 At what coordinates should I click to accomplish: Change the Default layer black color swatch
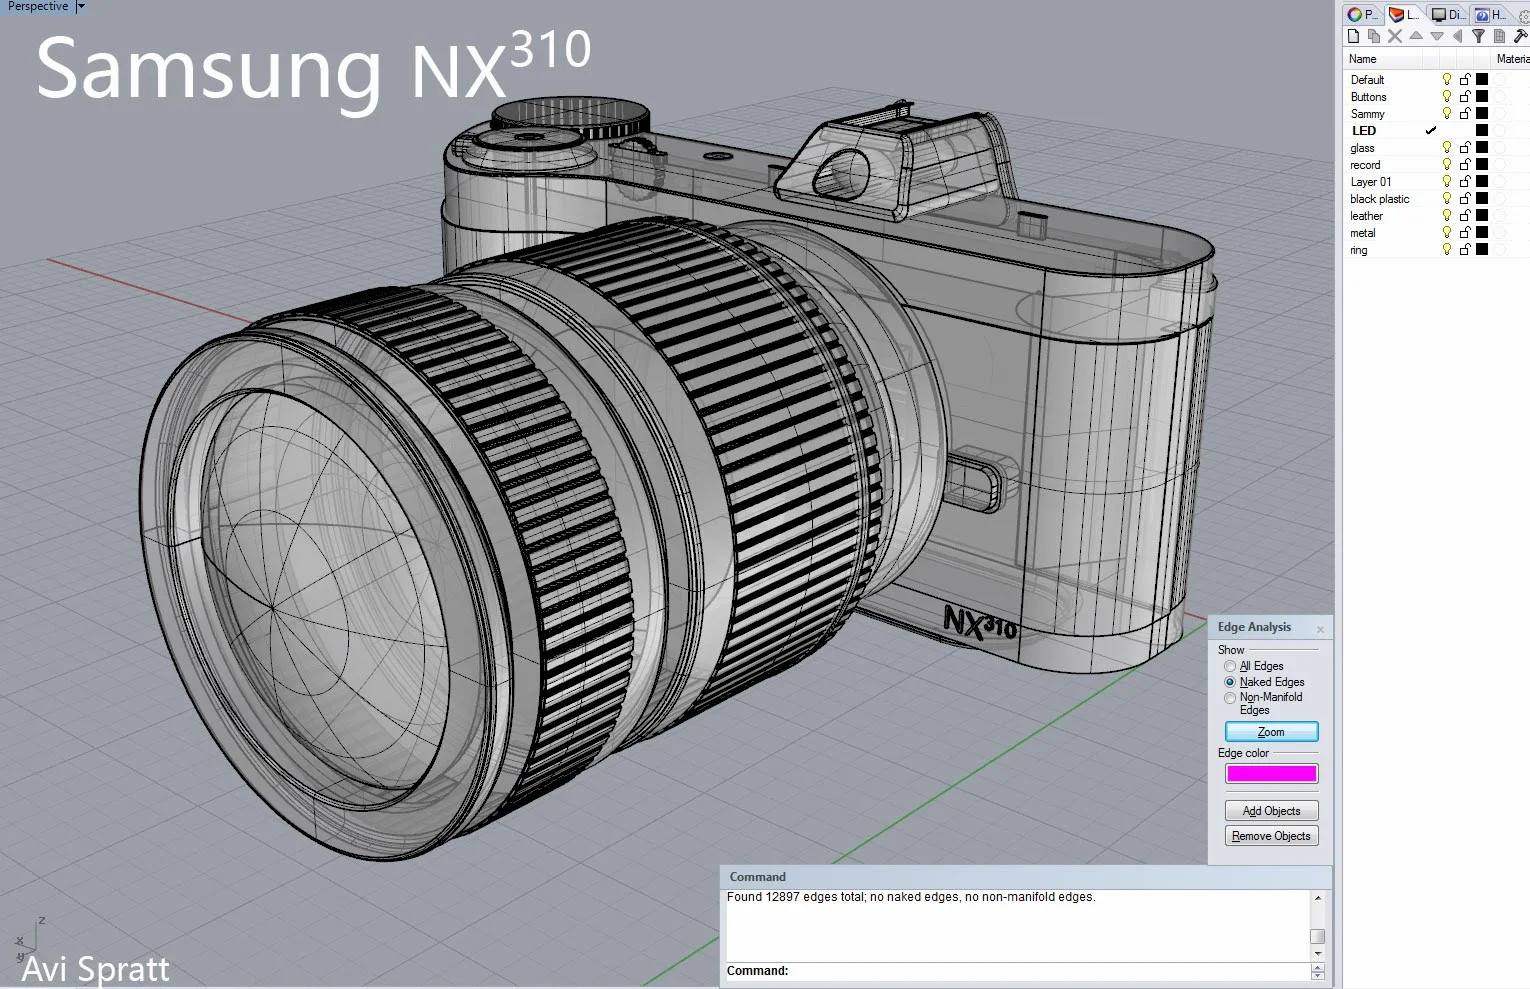pyautogui.click(x=1482, y=79)
